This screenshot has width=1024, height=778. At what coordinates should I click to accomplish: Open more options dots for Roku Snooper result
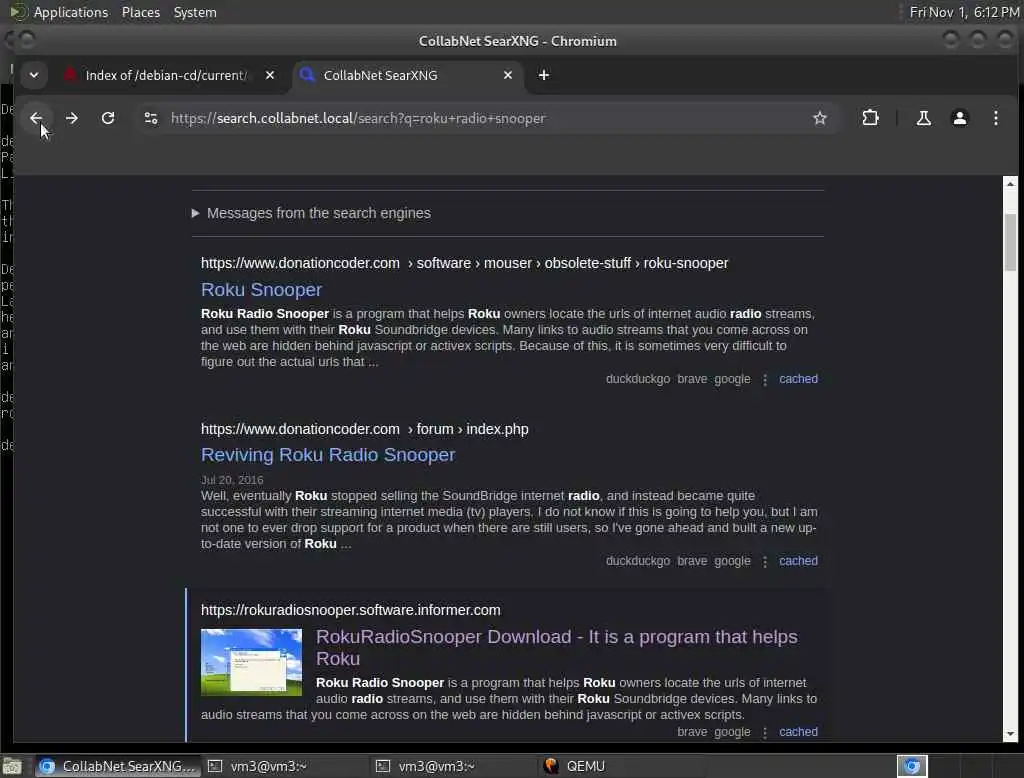click(x=765, y=380)
